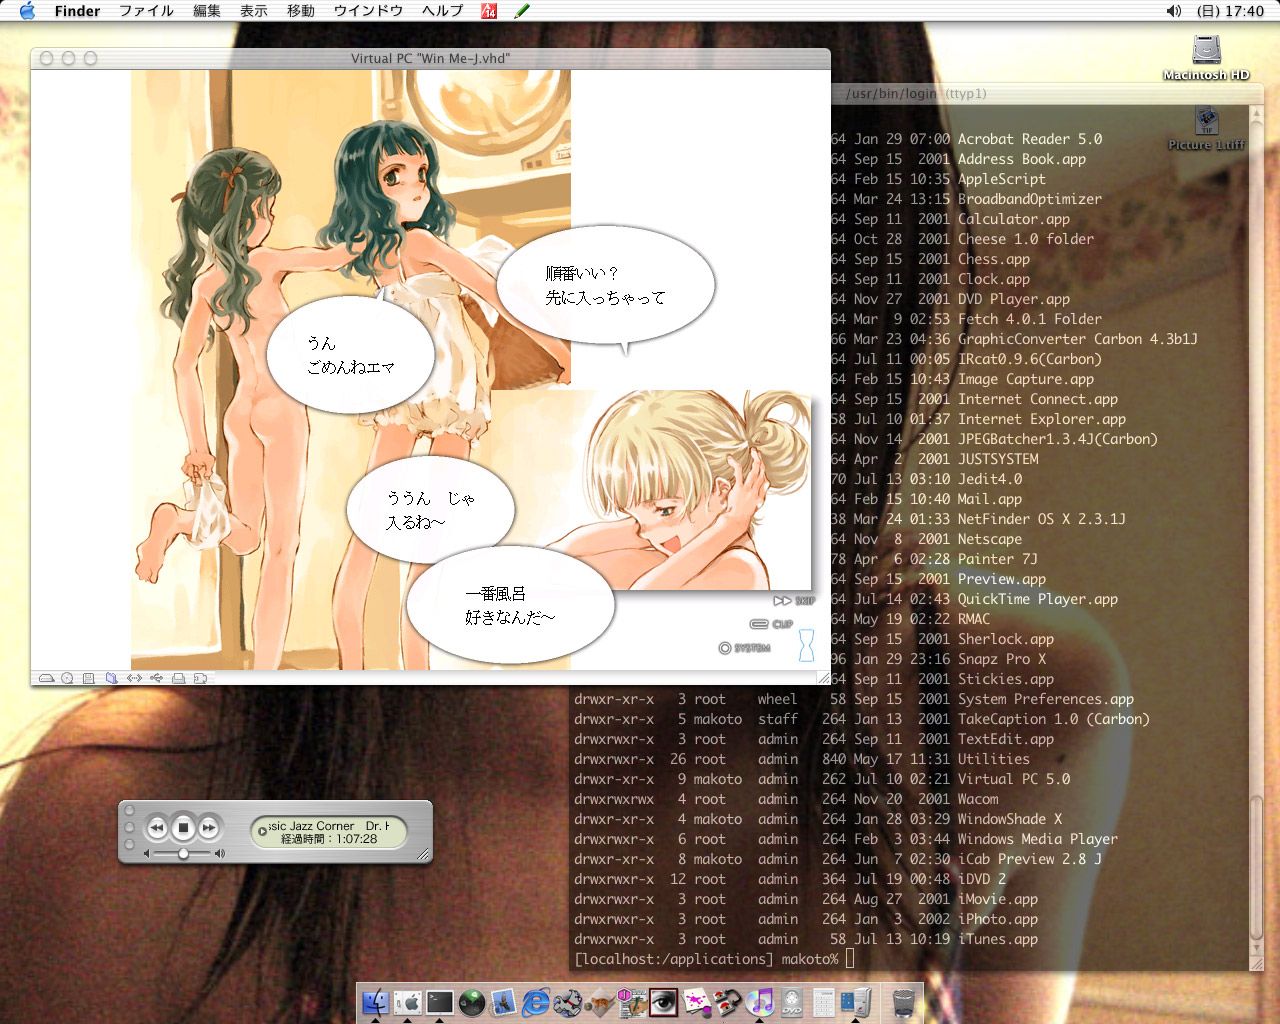Click 'QuickTime Player.app' in Terminal listing
This screenshot has height=1024, width=1280.
[x=1038, y=599]
